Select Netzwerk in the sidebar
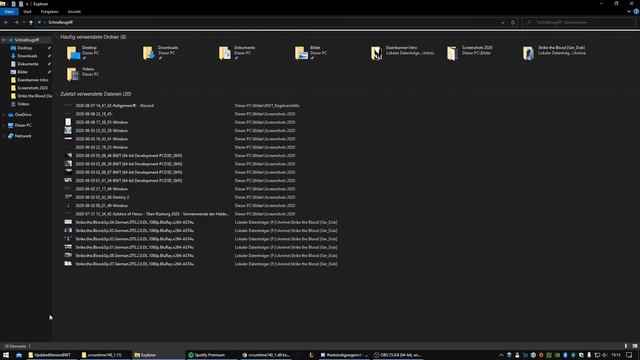This screenshot has height=360, width=640. (x=23, y=136)
